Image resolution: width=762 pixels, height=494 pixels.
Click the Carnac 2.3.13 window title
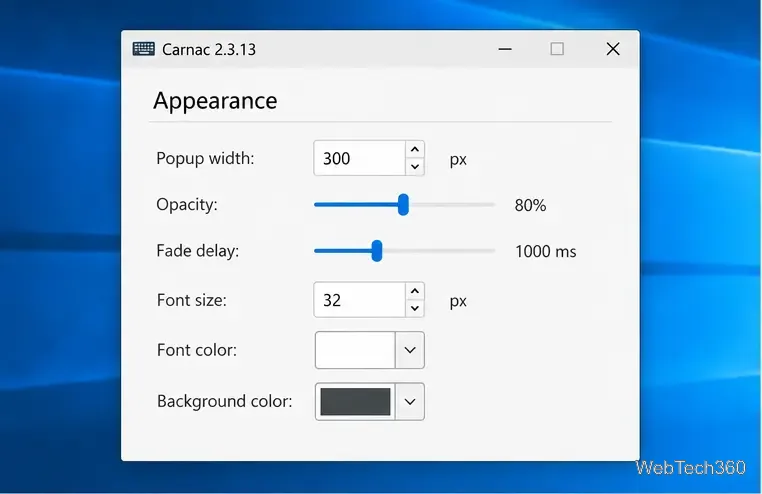click(x=209, y=50)
